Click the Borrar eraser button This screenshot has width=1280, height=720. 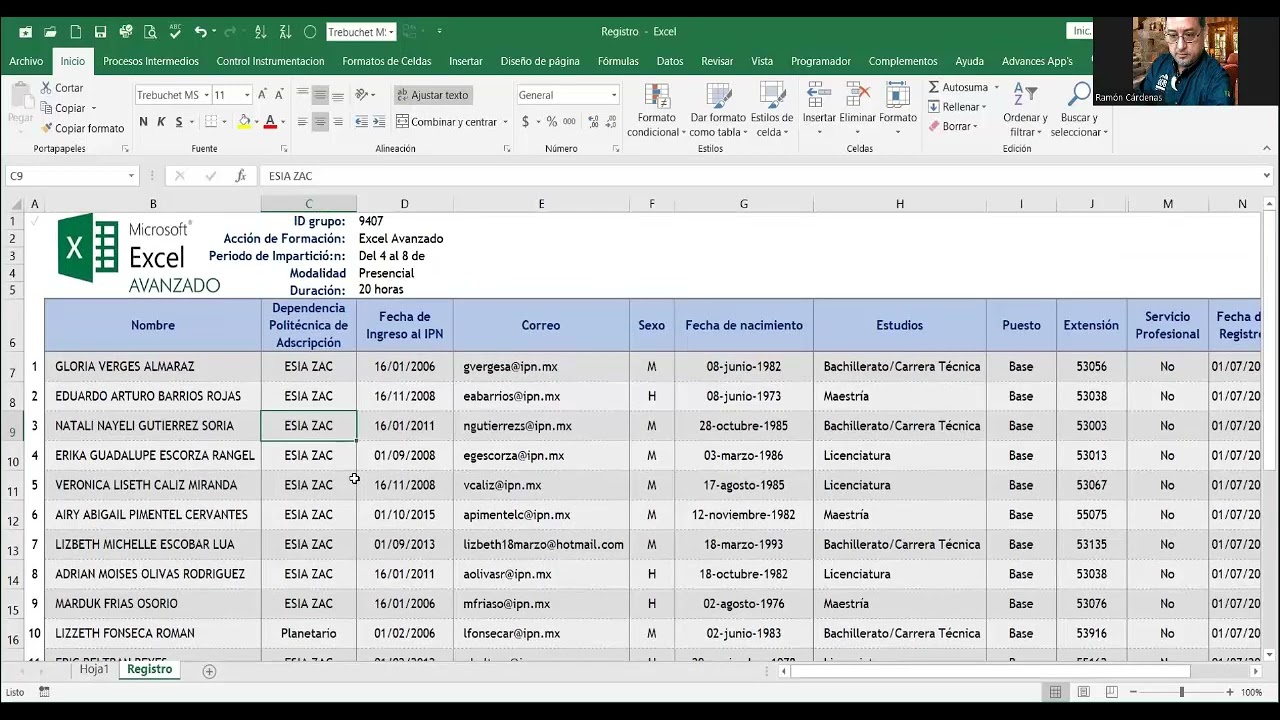click(953, 126)
